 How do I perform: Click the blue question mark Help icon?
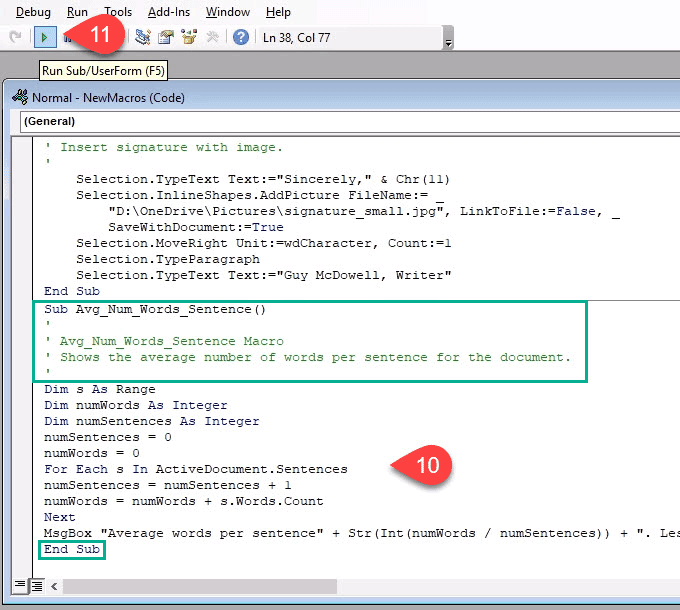click(241, 37)
